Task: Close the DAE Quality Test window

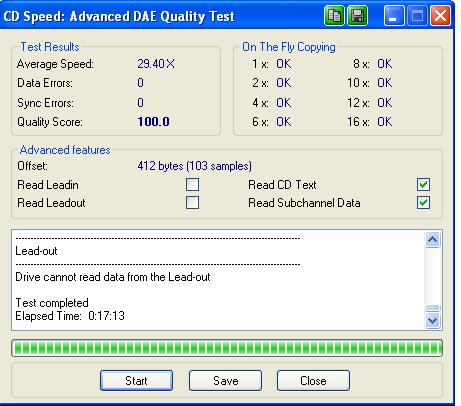Action: click(440, 16)
